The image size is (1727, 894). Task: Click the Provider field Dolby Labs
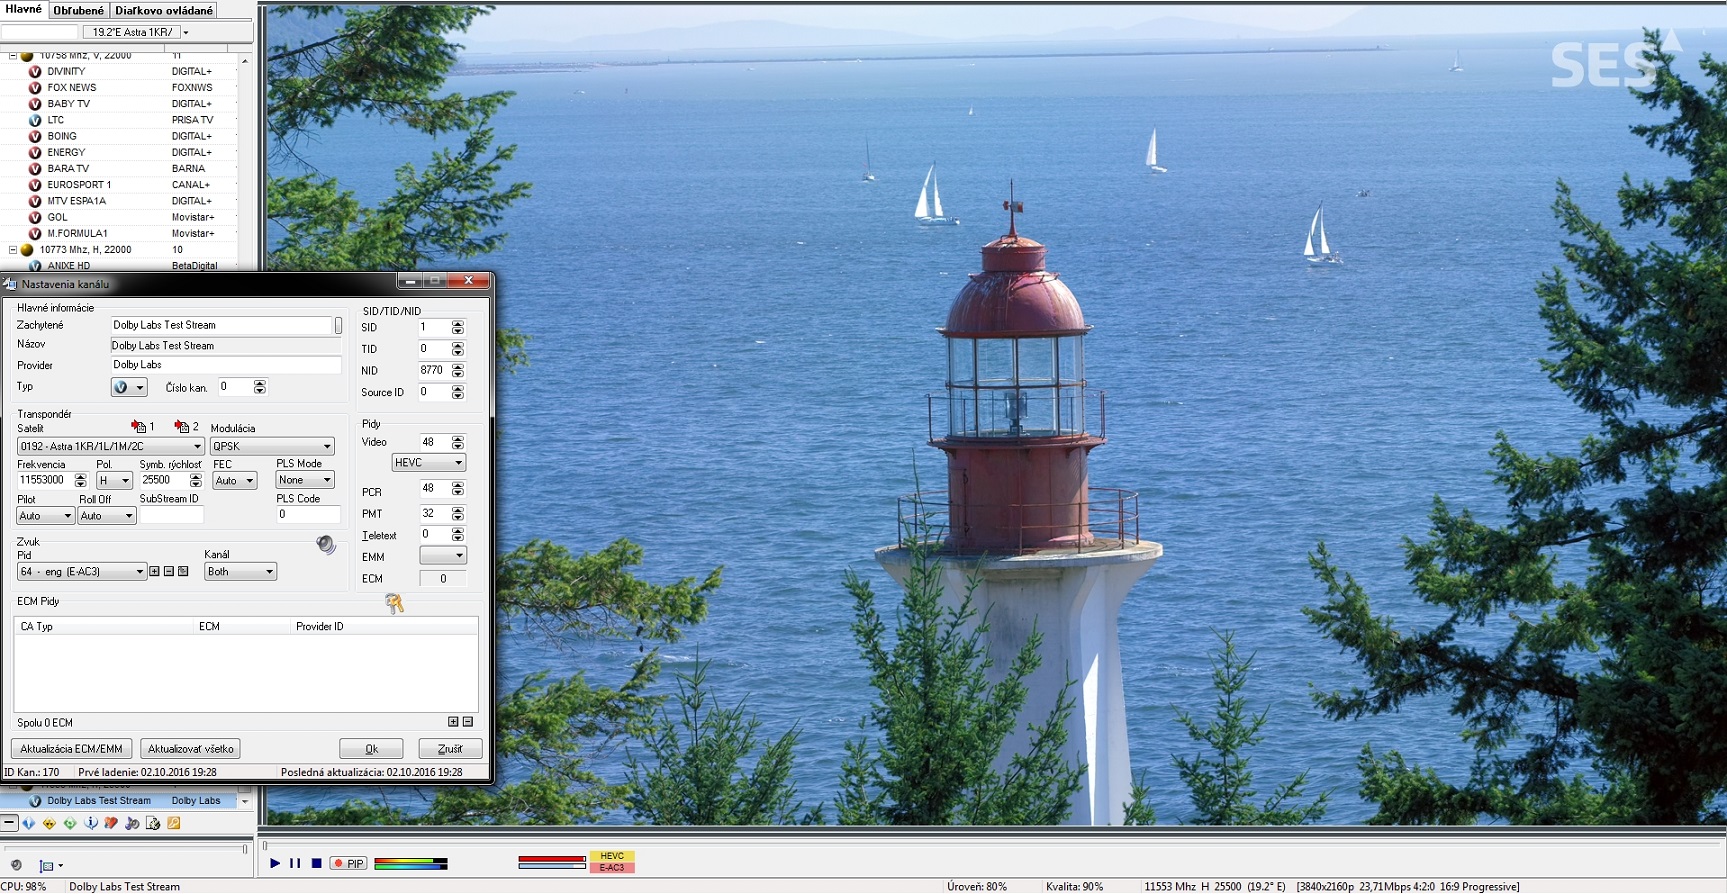(225, 365)
